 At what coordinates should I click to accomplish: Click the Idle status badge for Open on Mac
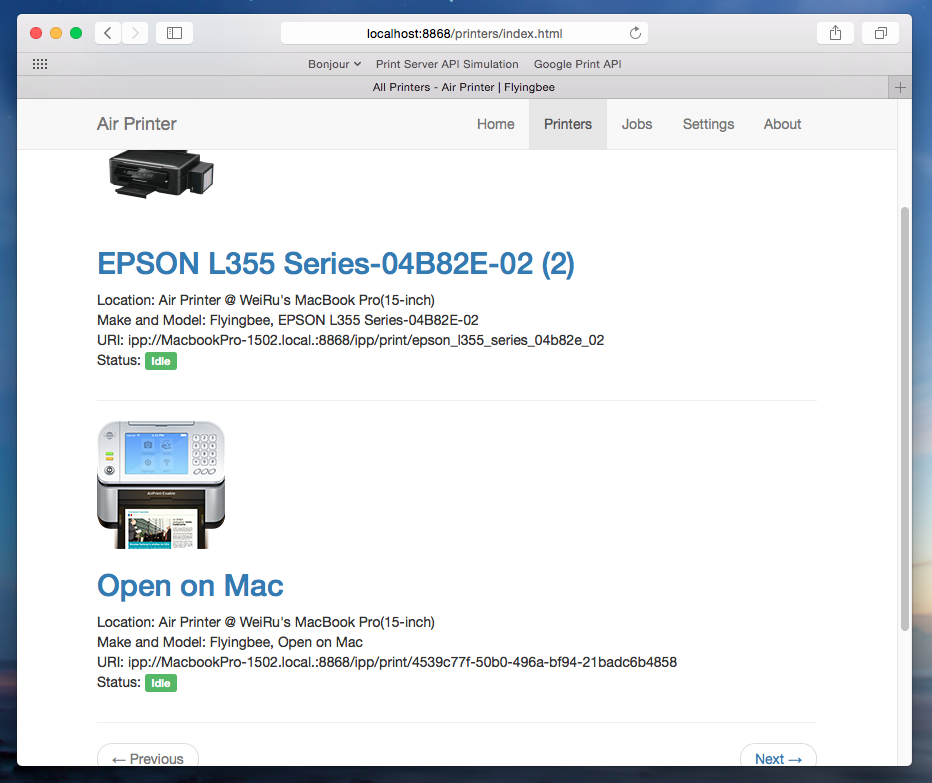[x=160, y=683]
